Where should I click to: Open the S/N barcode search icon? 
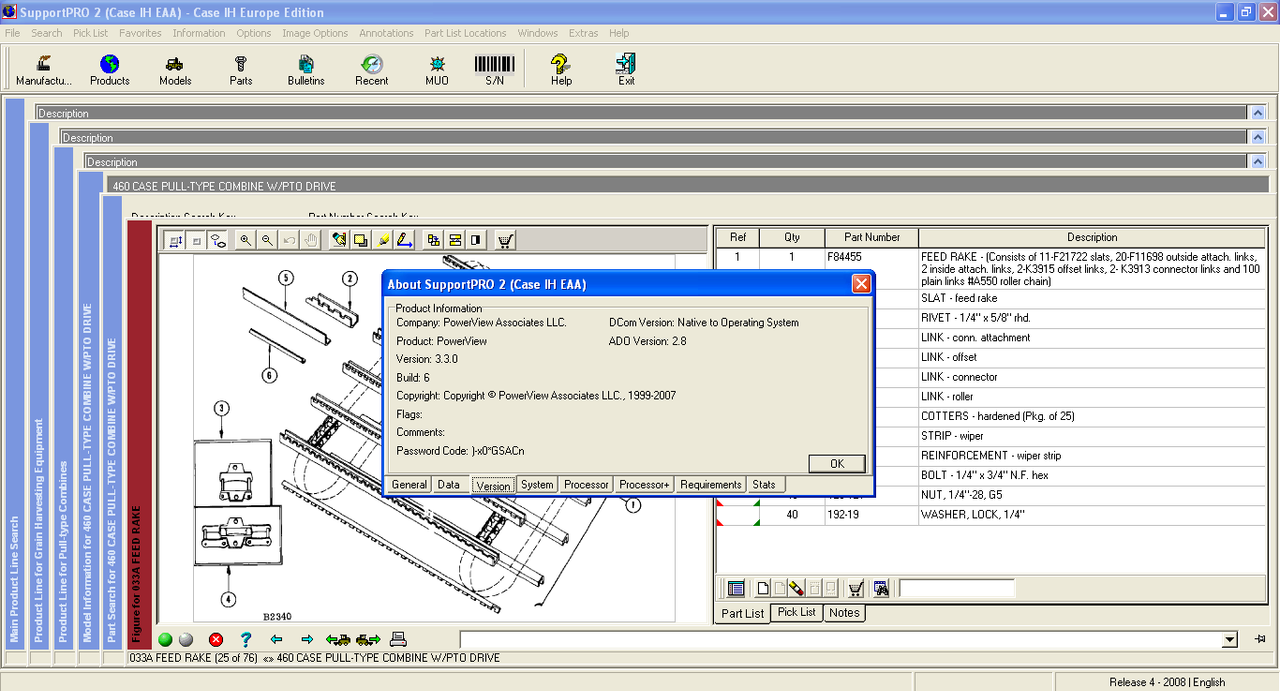(x=495, y=70)
